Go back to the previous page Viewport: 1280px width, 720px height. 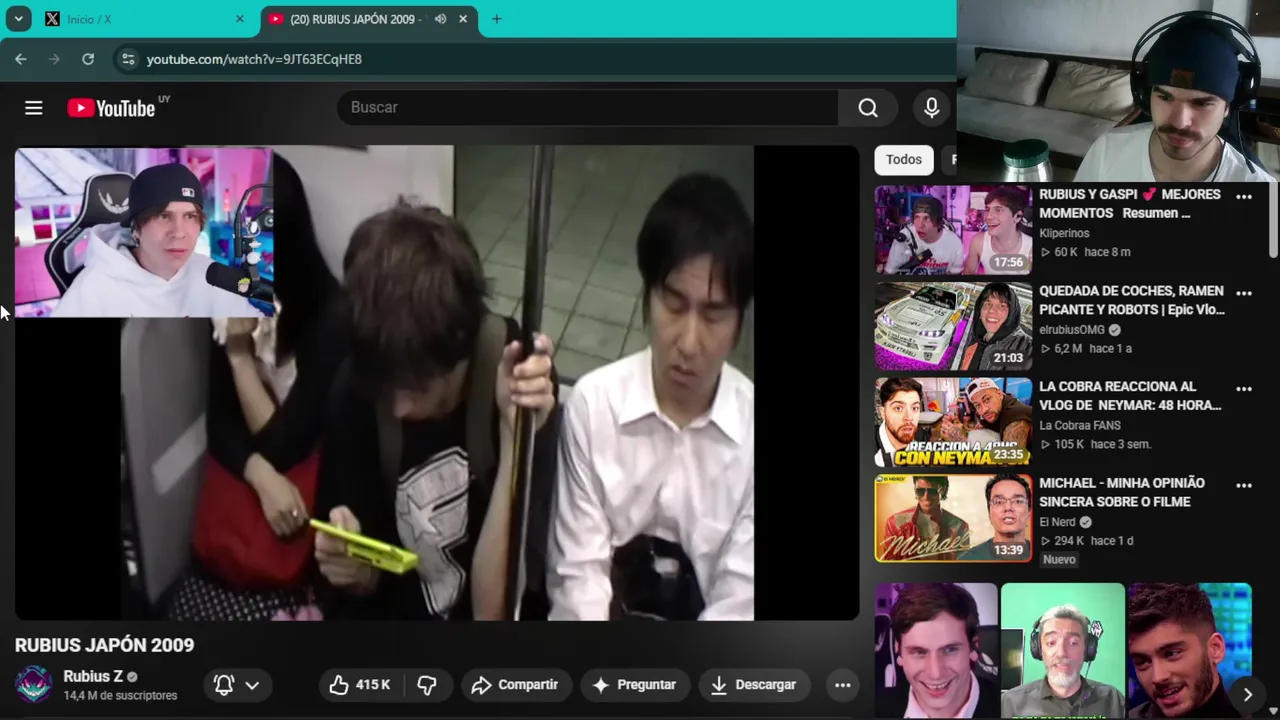(x=21, y=59)
